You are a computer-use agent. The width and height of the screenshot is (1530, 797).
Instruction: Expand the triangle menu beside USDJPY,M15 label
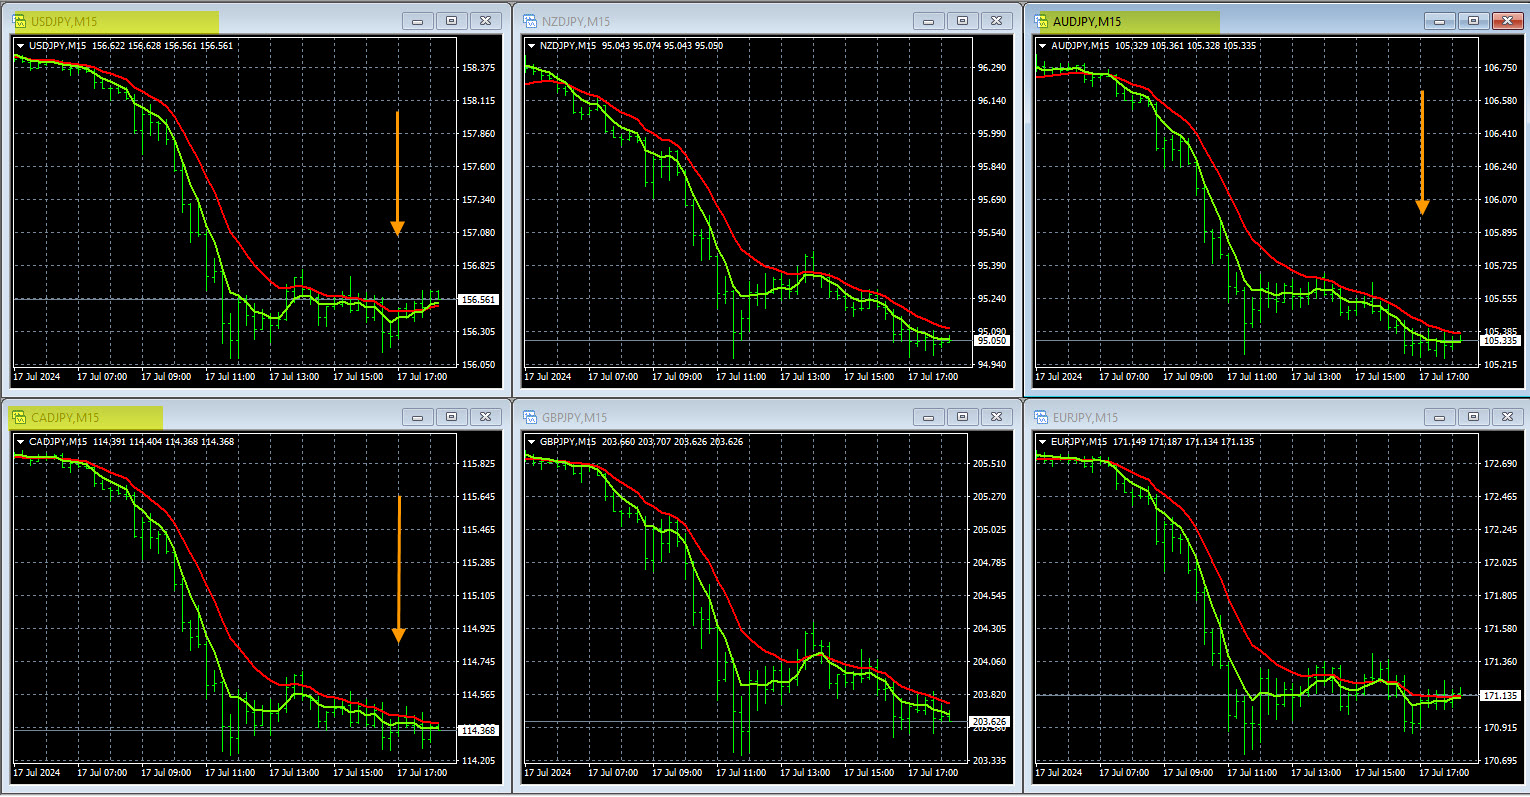[x=21, y=46]
